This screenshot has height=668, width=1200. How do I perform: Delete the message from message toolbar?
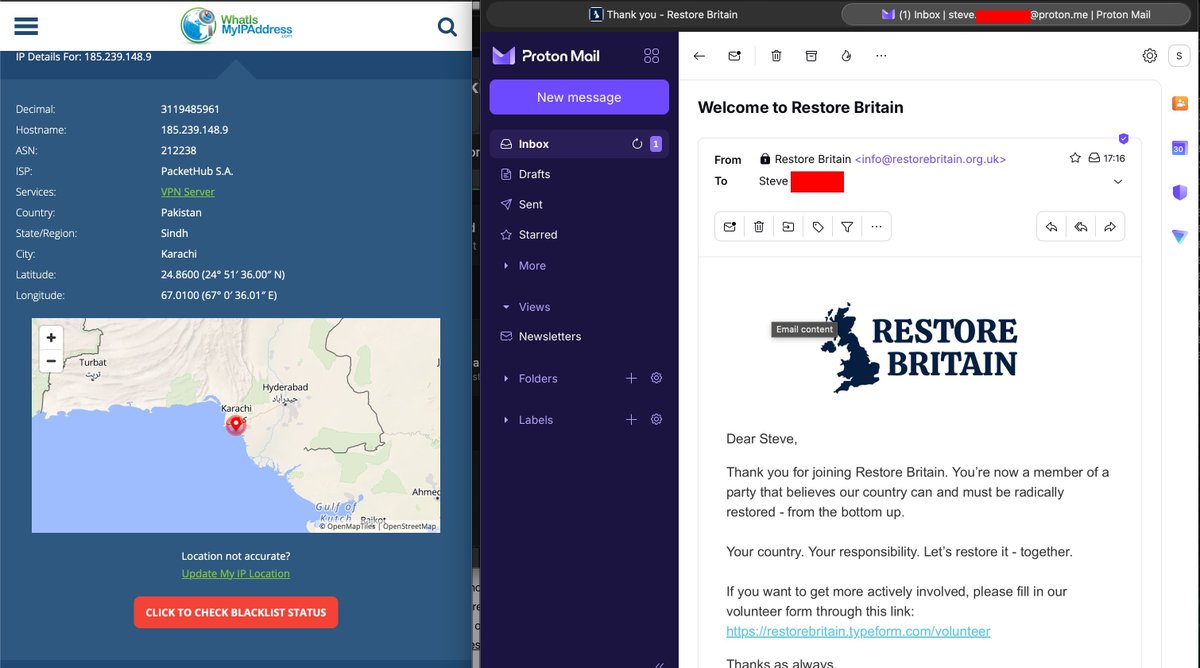759,227
